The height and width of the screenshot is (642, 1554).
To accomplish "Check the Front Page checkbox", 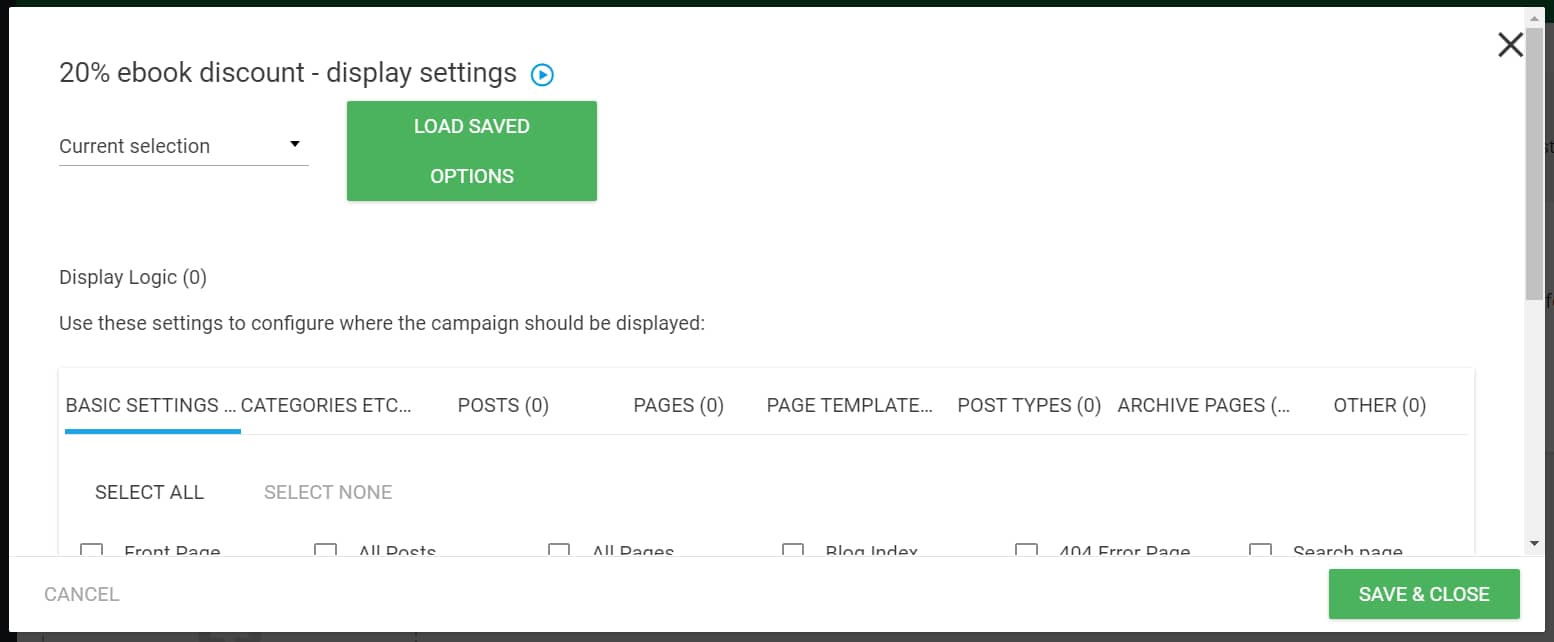I will (92, 550).
